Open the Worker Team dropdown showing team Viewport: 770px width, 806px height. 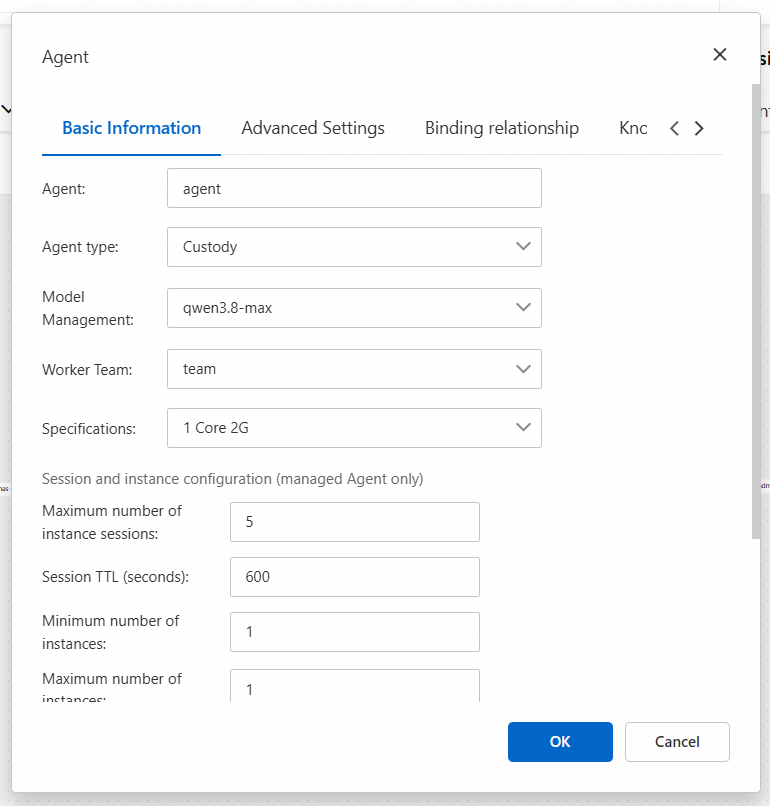click(354, 369)
